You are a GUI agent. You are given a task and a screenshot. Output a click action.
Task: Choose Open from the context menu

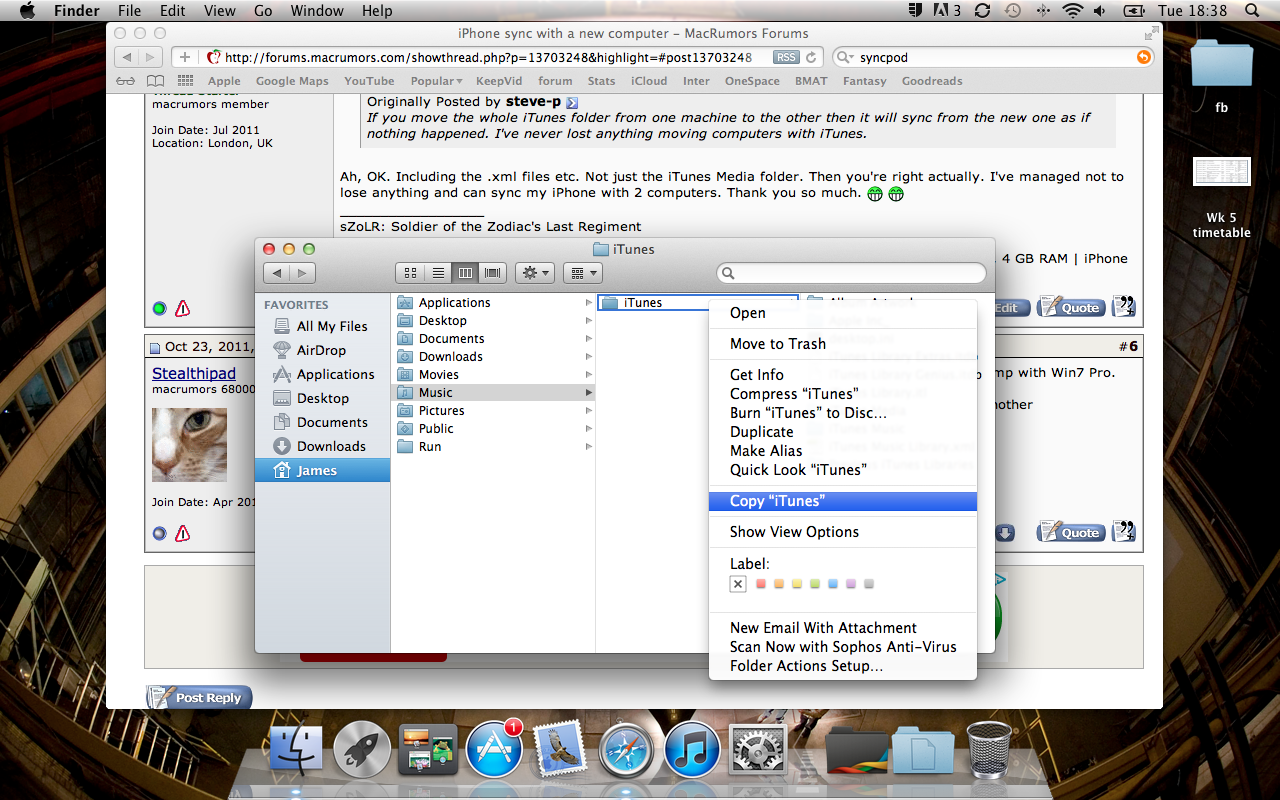842,313
